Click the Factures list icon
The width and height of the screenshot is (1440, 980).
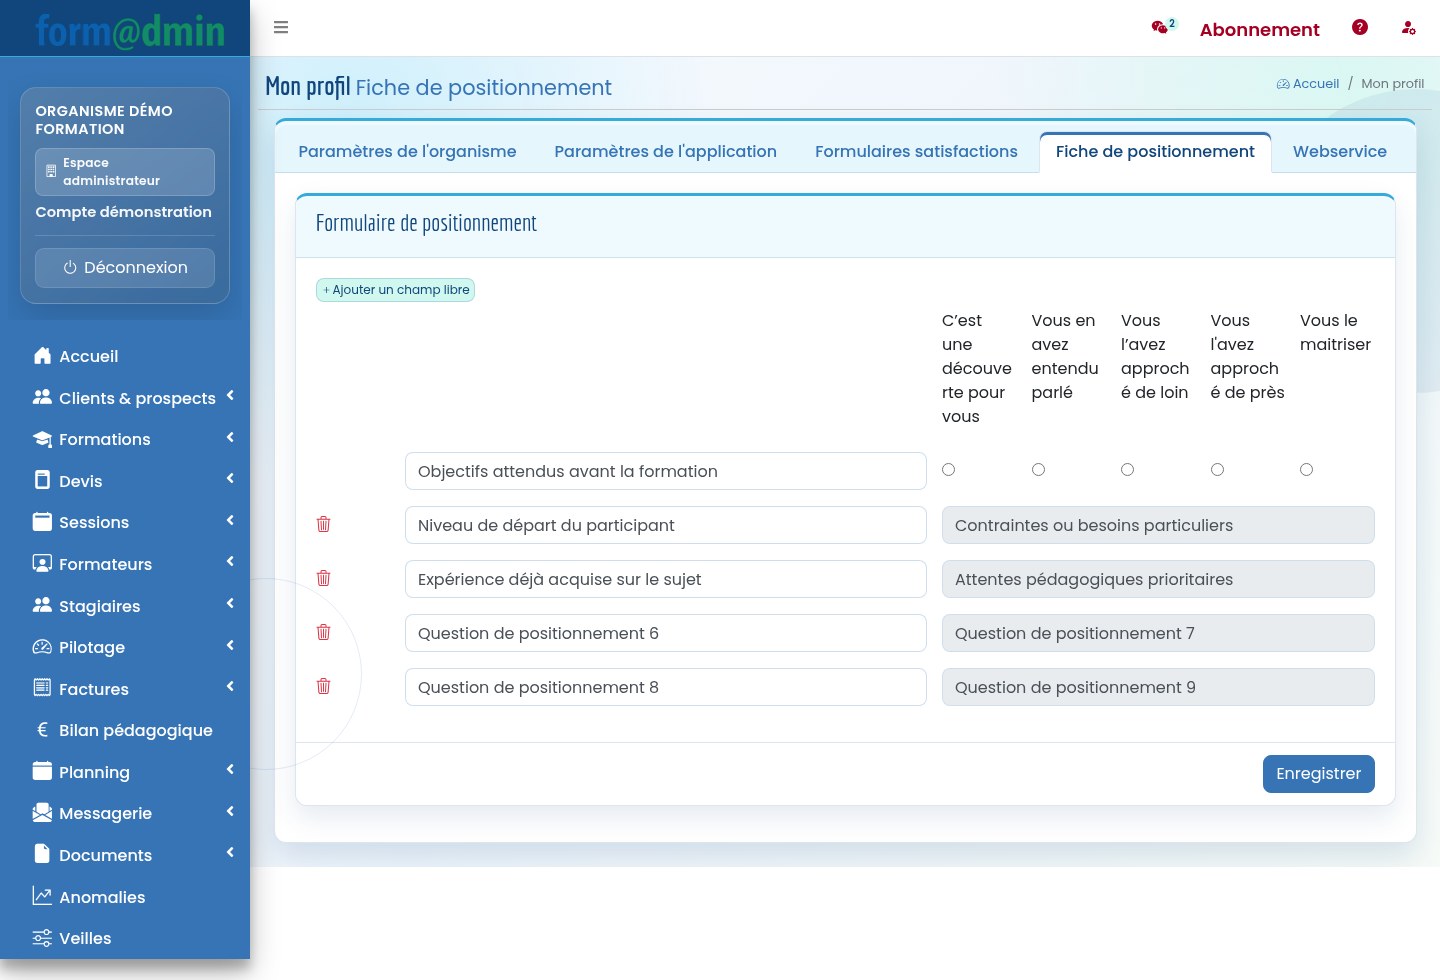(x=42, y=688)
